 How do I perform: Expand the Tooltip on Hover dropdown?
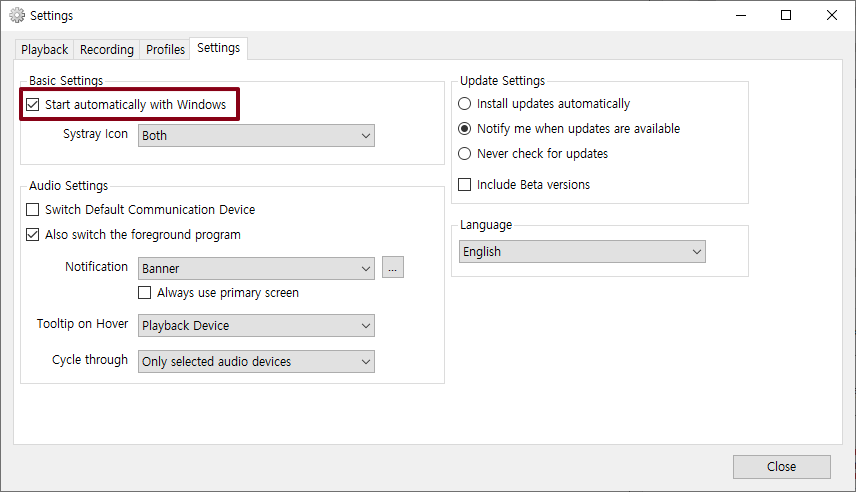[x=256, y=325]
